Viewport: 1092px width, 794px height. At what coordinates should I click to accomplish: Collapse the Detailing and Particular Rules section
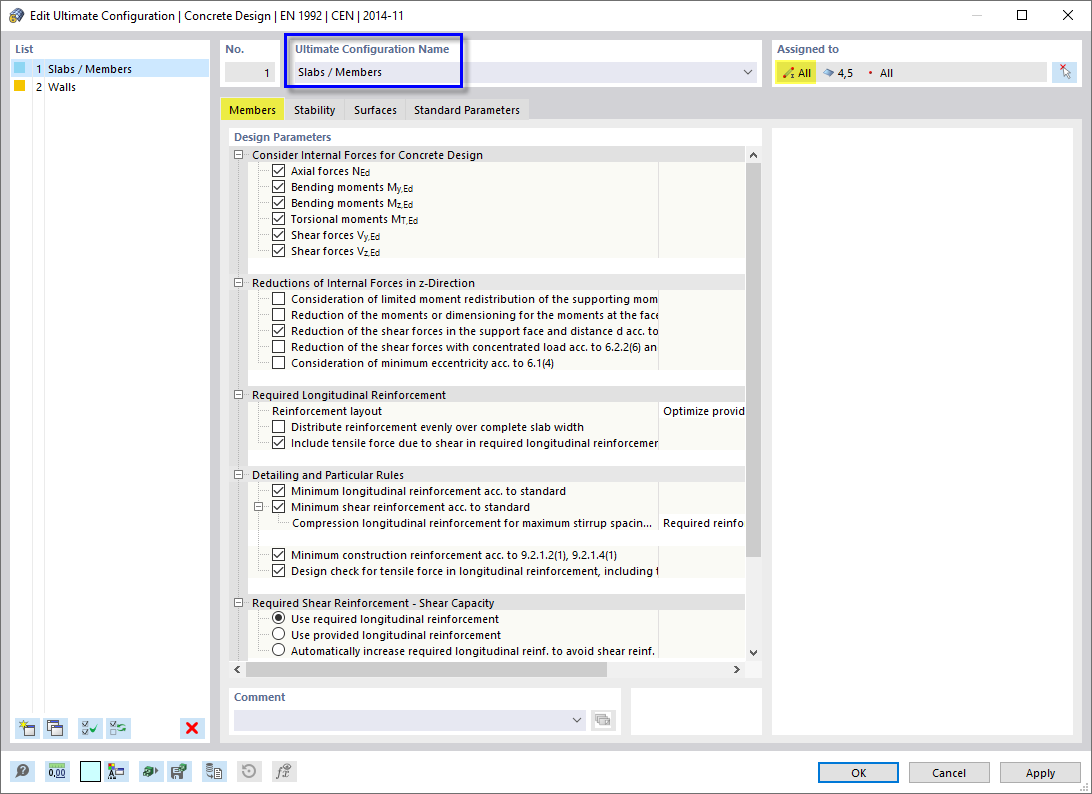click(237, 474)
